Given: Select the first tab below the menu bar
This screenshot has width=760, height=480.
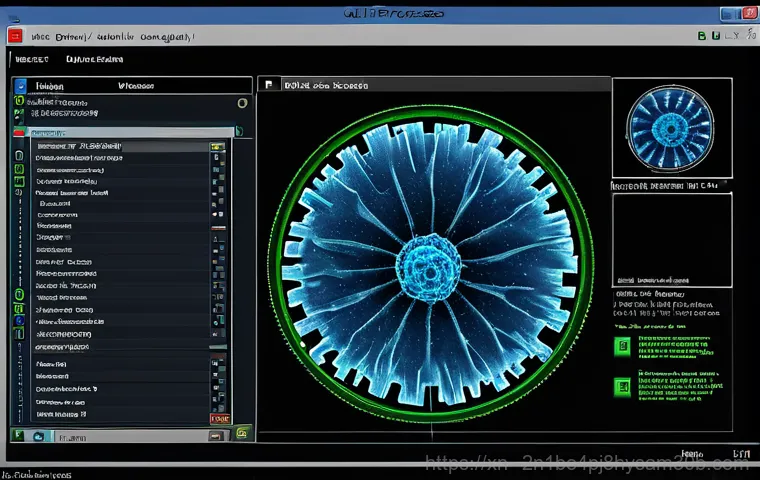Looking at the screenshot, I should (32, 59).
